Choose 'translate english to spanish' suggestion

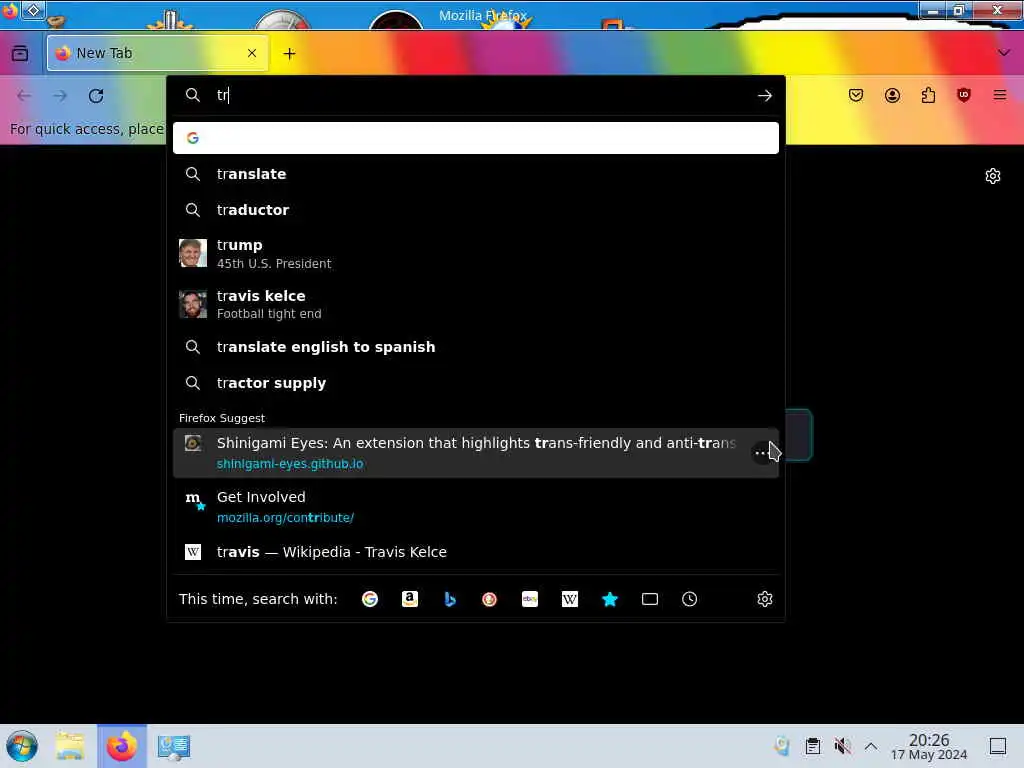475,347
